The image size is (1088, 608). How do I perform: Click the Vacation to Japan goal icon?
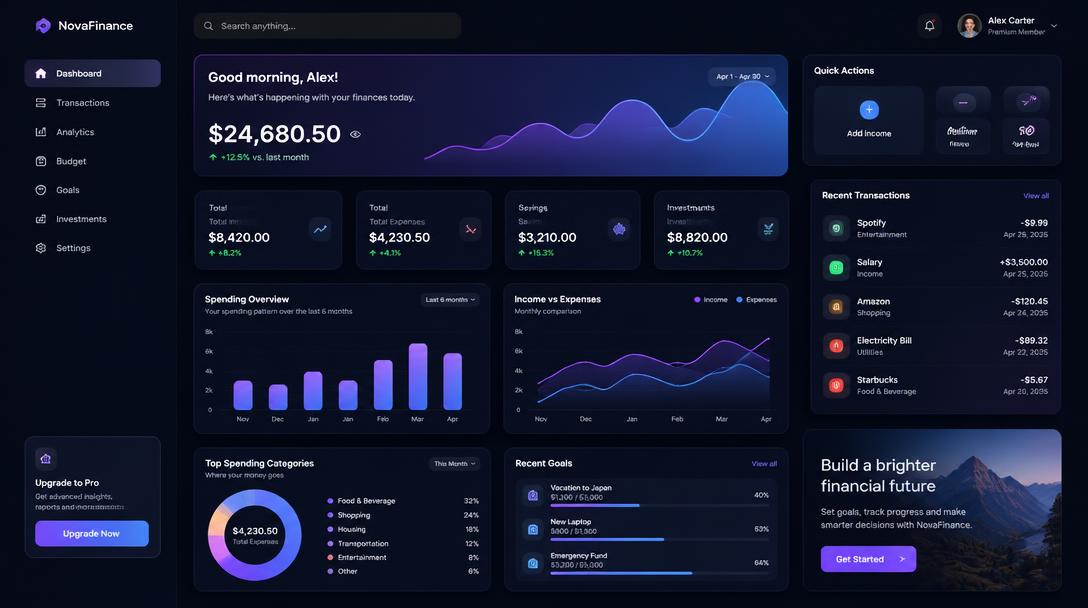tap(533, 496)
